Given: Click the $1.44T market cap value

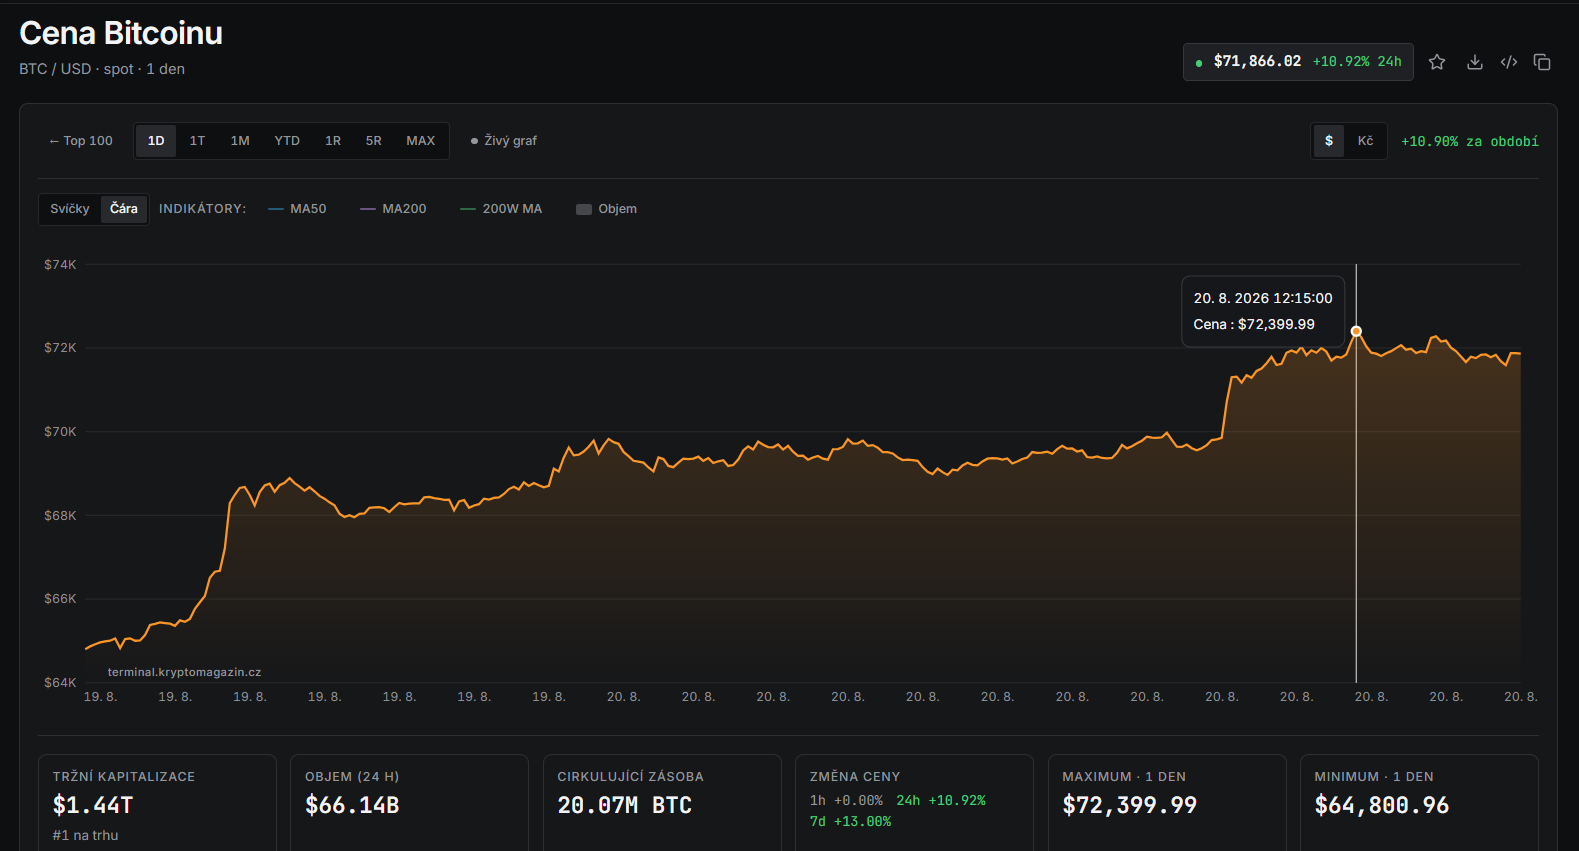Looking at the screenshot, I should (x=93, y=805).
